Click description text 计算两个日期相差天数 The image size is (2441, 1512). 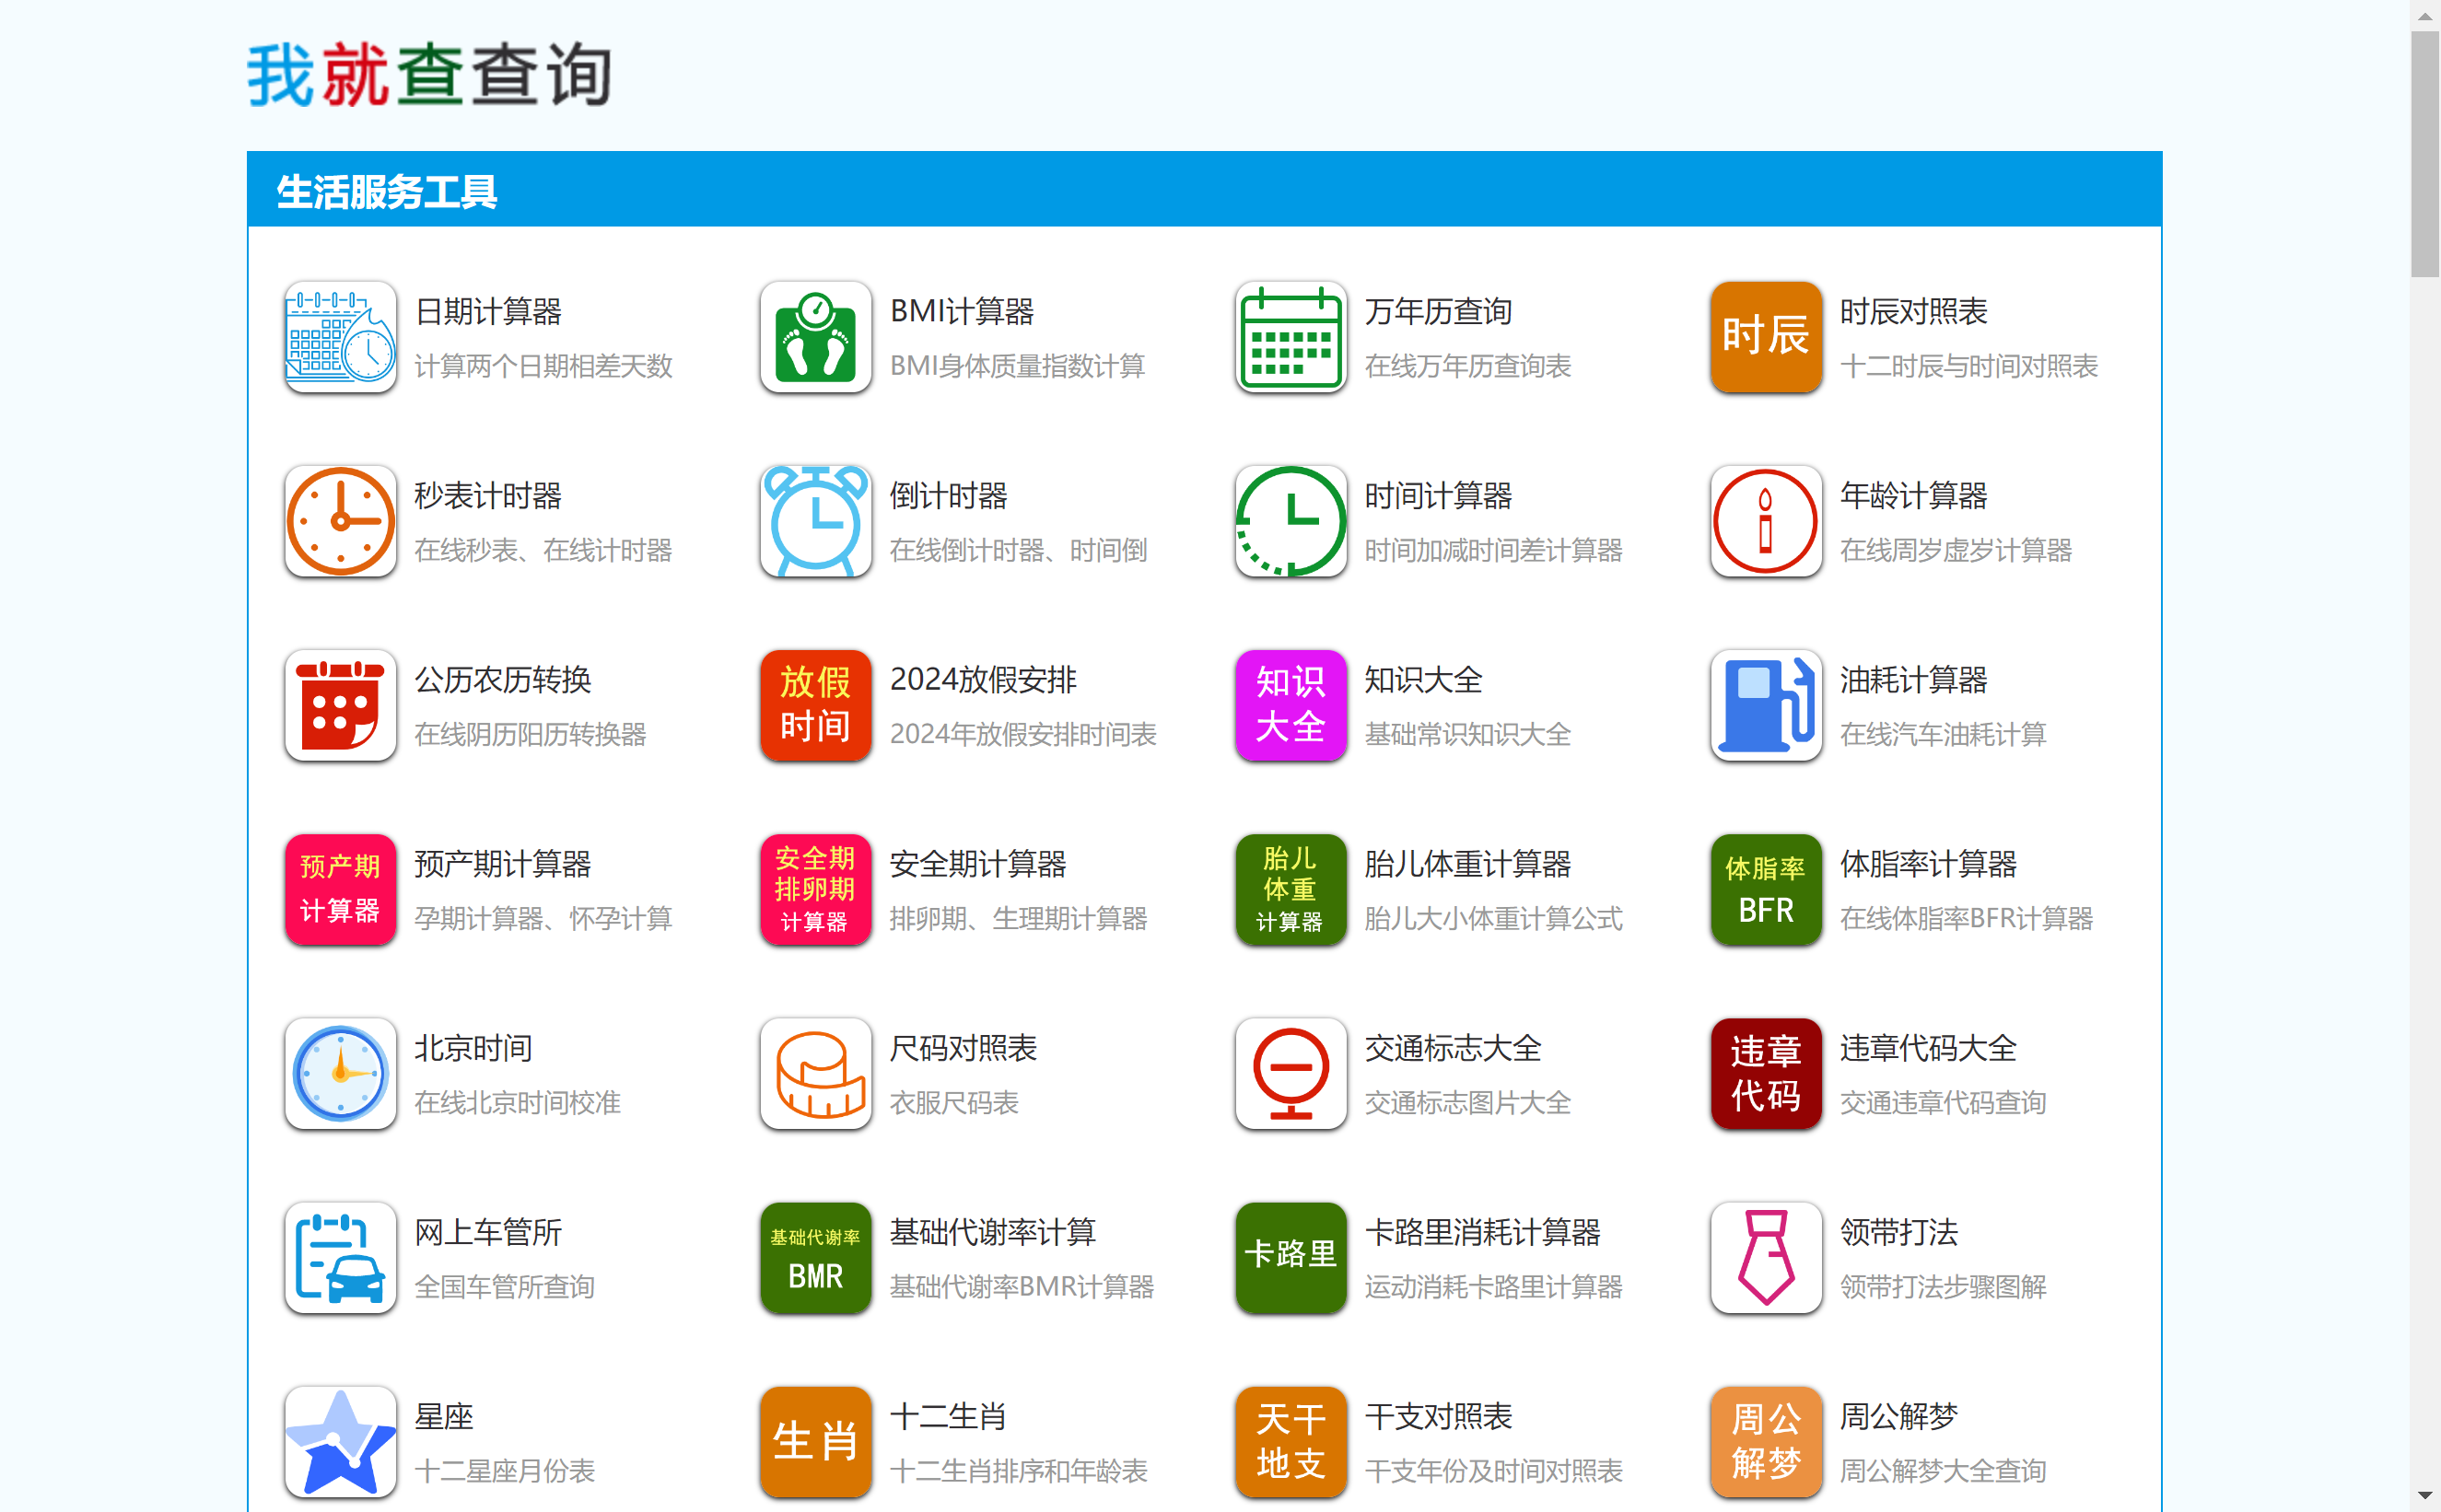coord(543,366)
